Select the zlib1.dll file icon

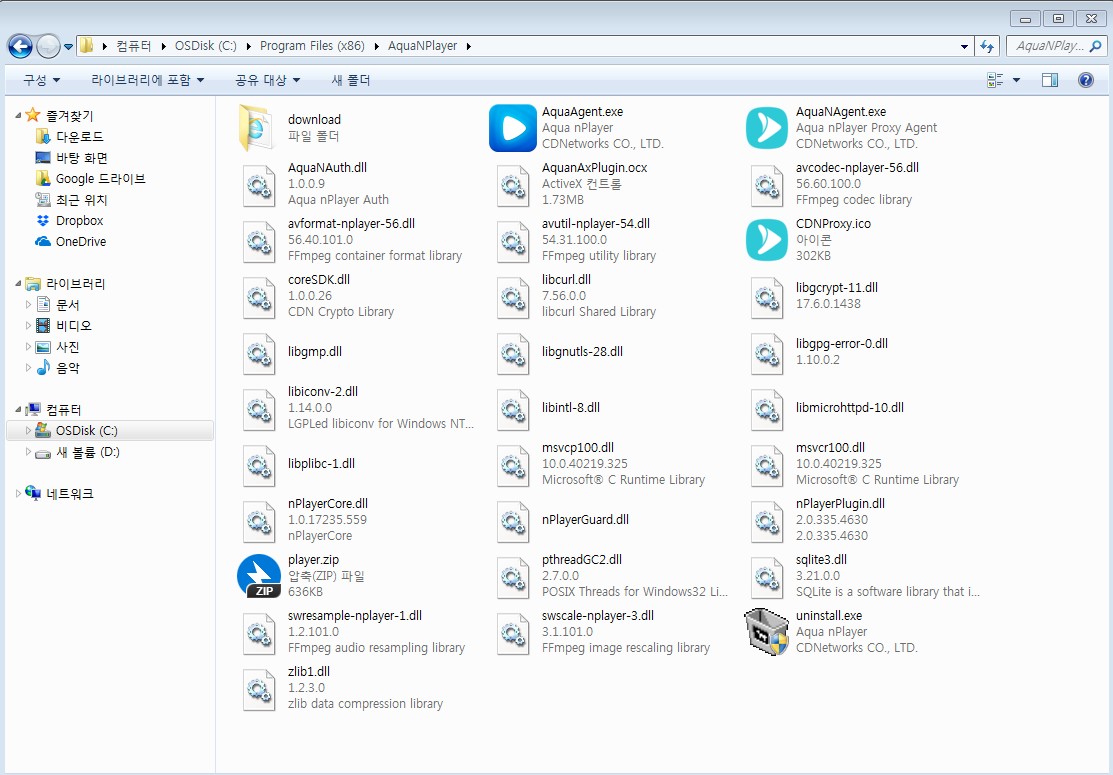259,689
